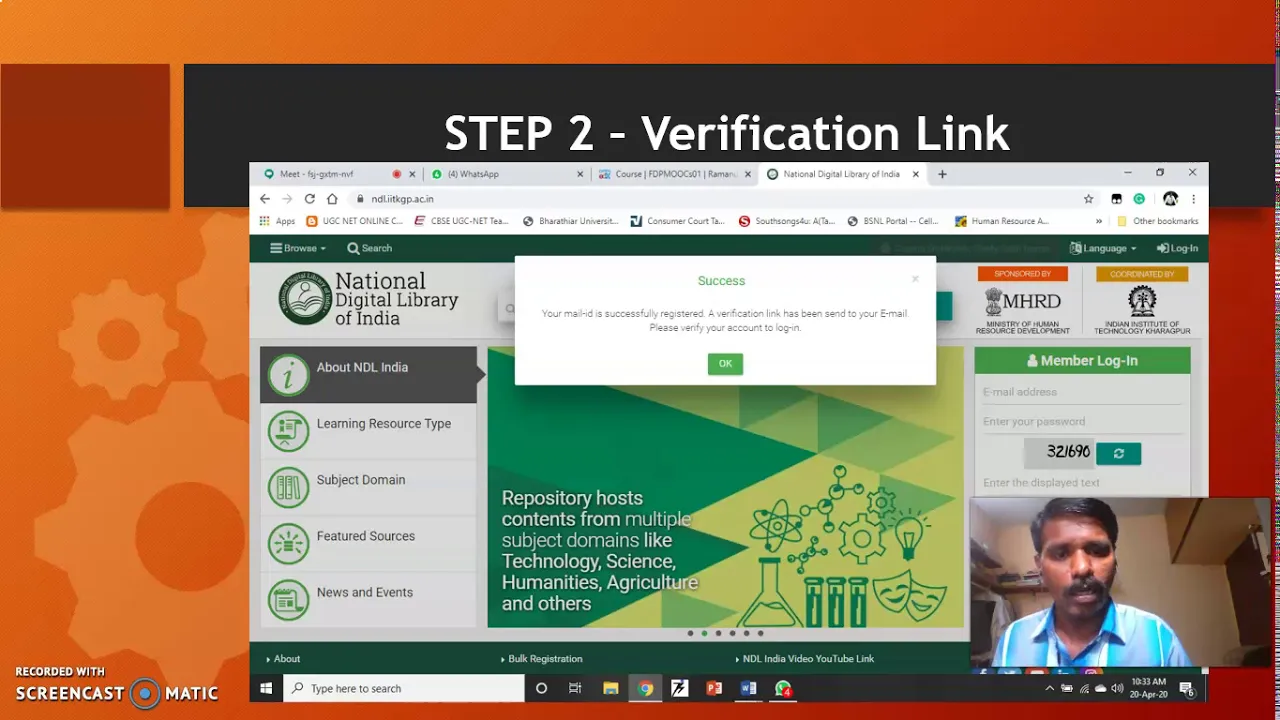
Task: Open the UGC NET ONLINE bookmark
Action: pos(354,221)
